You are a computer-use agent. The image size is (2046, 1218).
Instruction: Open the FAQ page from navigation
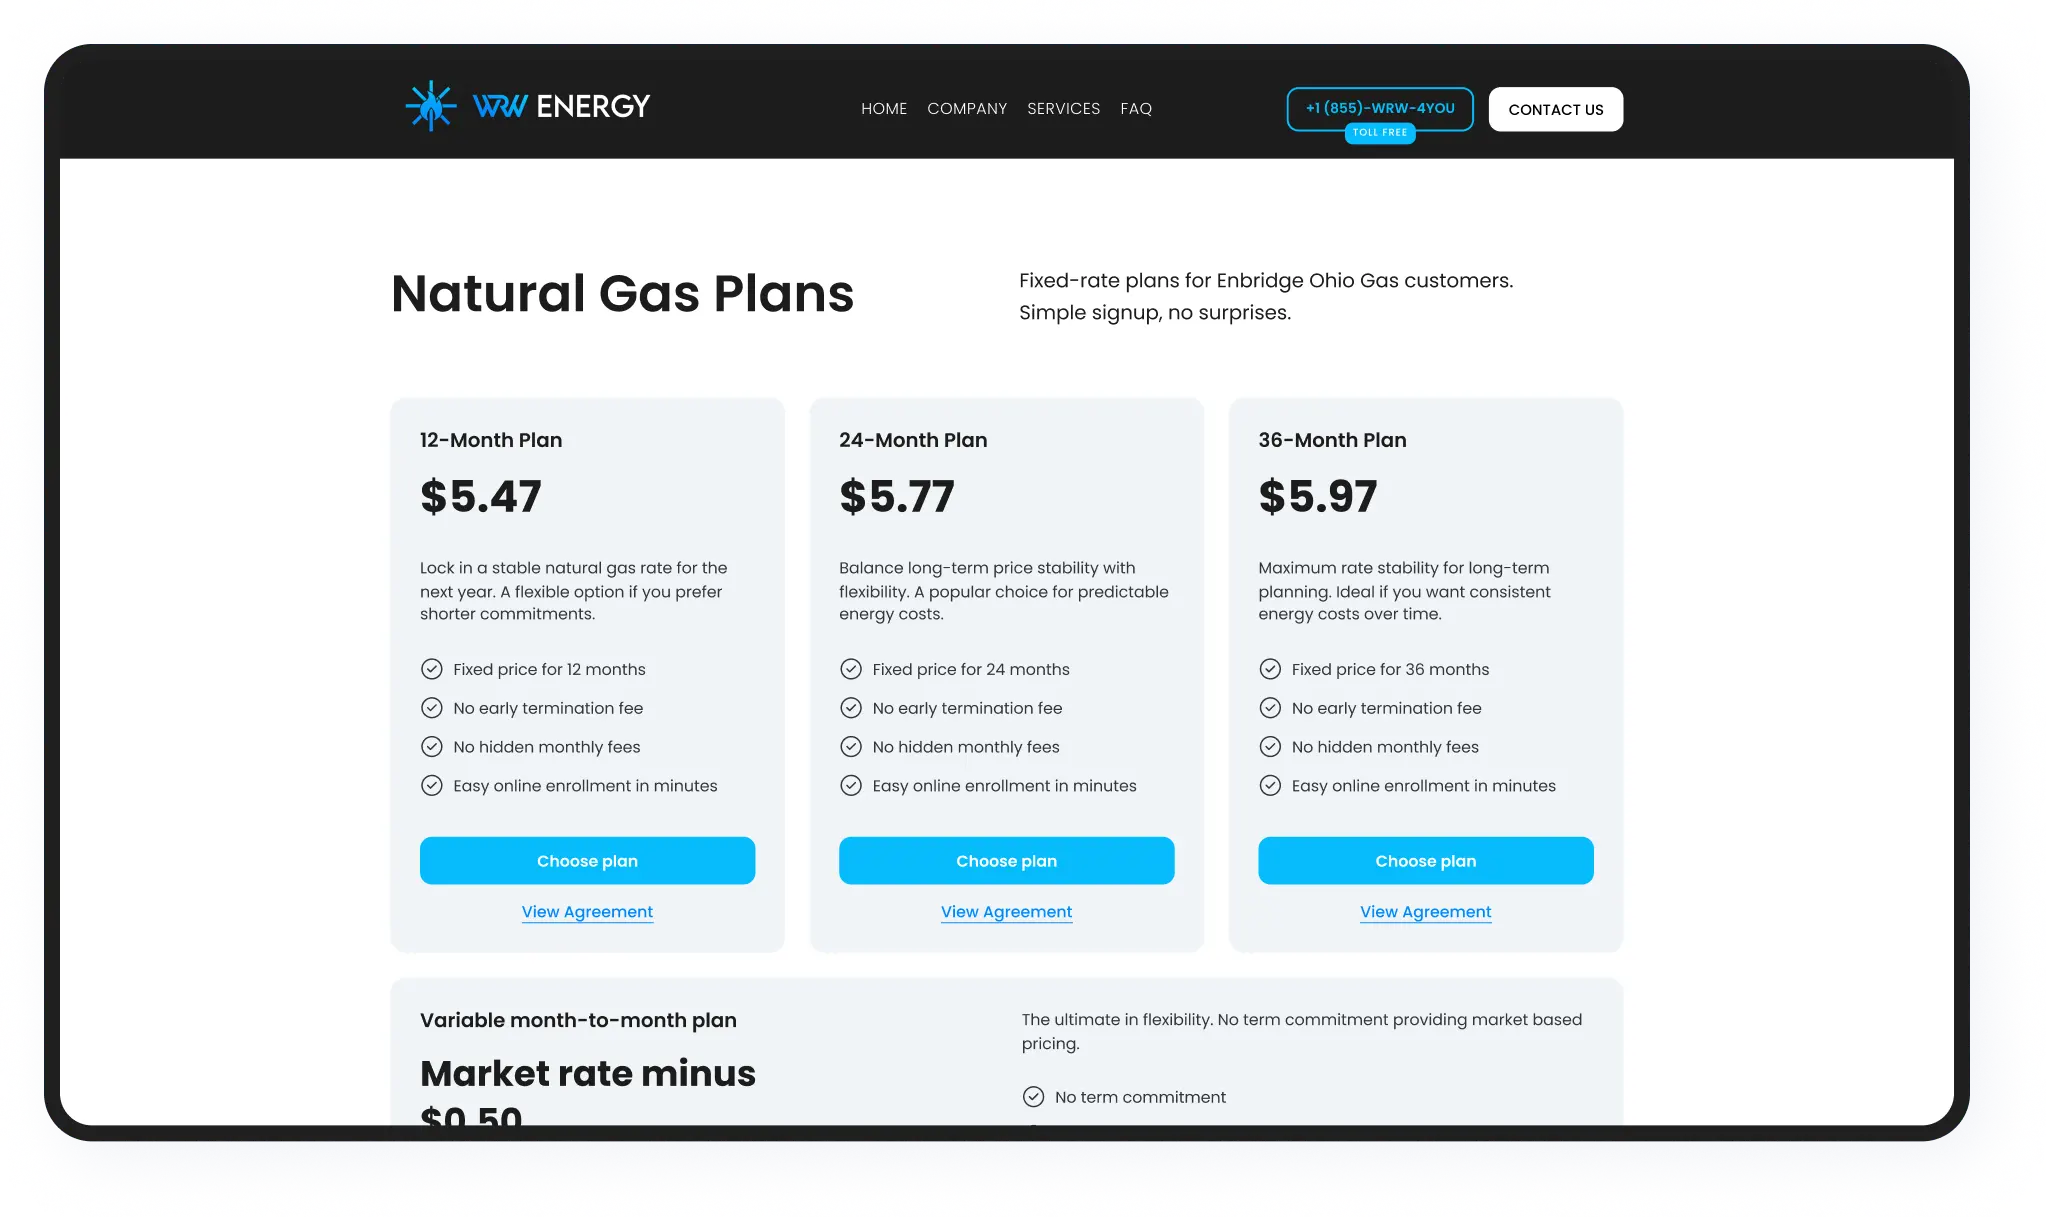click(1136, 108)
